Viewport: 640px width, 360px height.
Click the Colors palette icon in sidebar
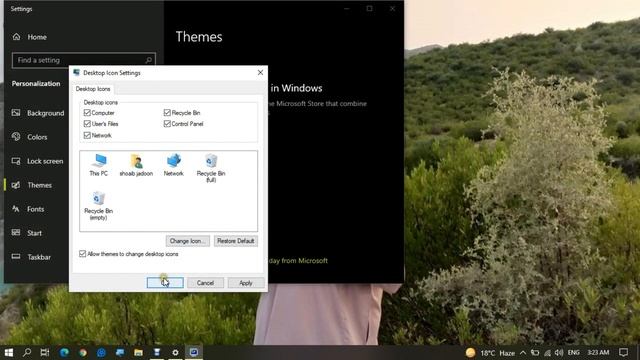16,137
